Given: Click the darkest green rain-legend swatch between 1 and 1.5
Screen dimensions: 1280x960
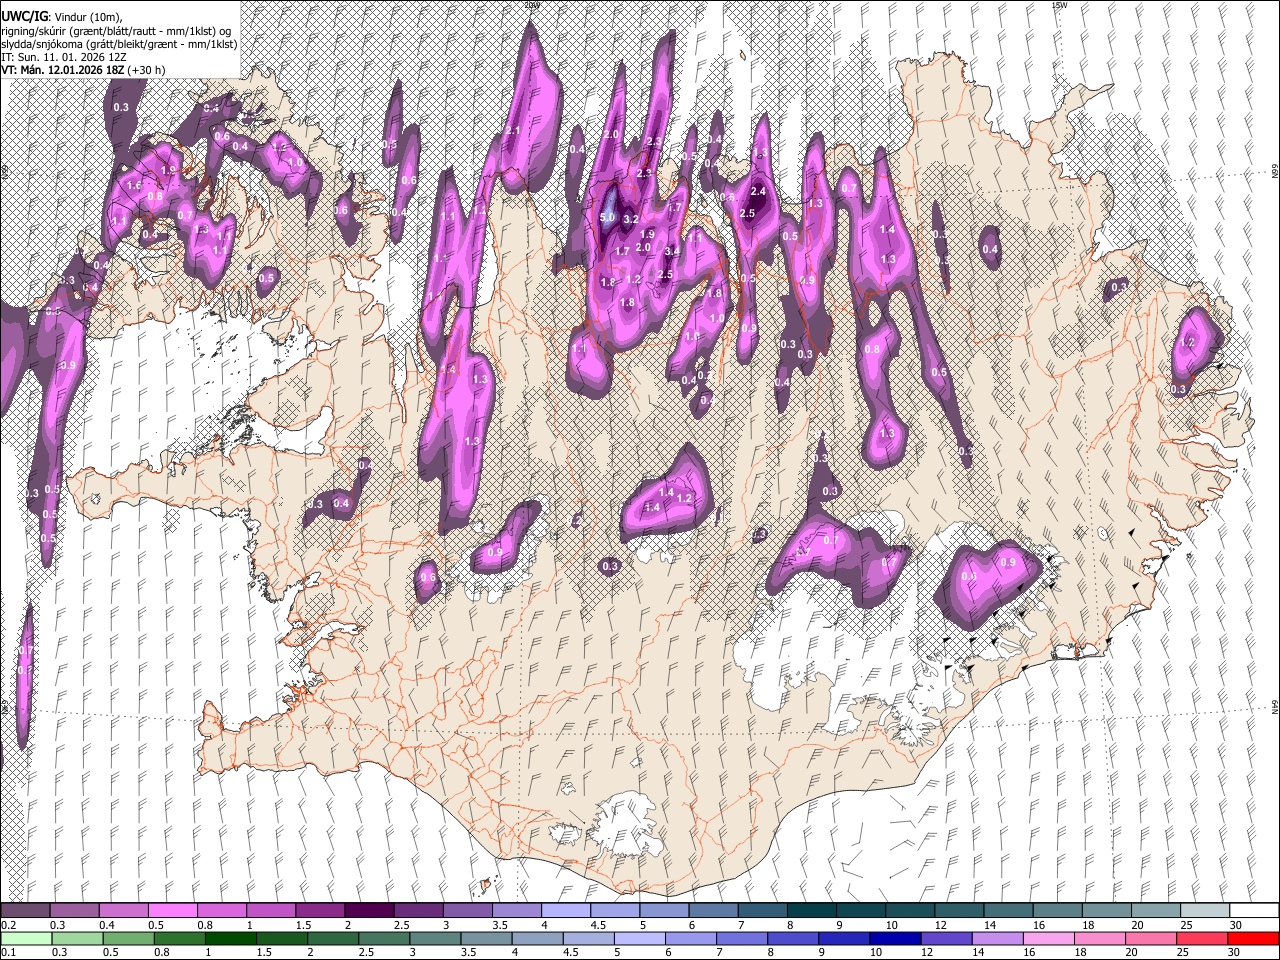Looking at the screenshot, I should coord(230,939).
